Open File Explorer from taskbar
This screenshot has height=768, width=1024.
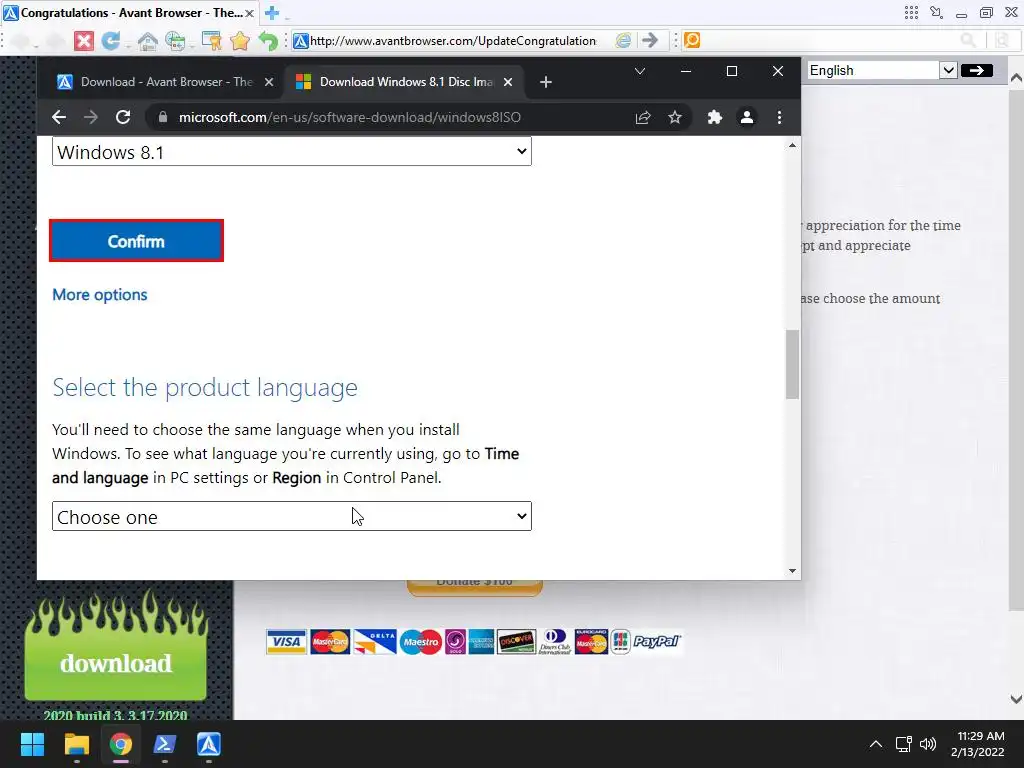click(x=76, y=744)
